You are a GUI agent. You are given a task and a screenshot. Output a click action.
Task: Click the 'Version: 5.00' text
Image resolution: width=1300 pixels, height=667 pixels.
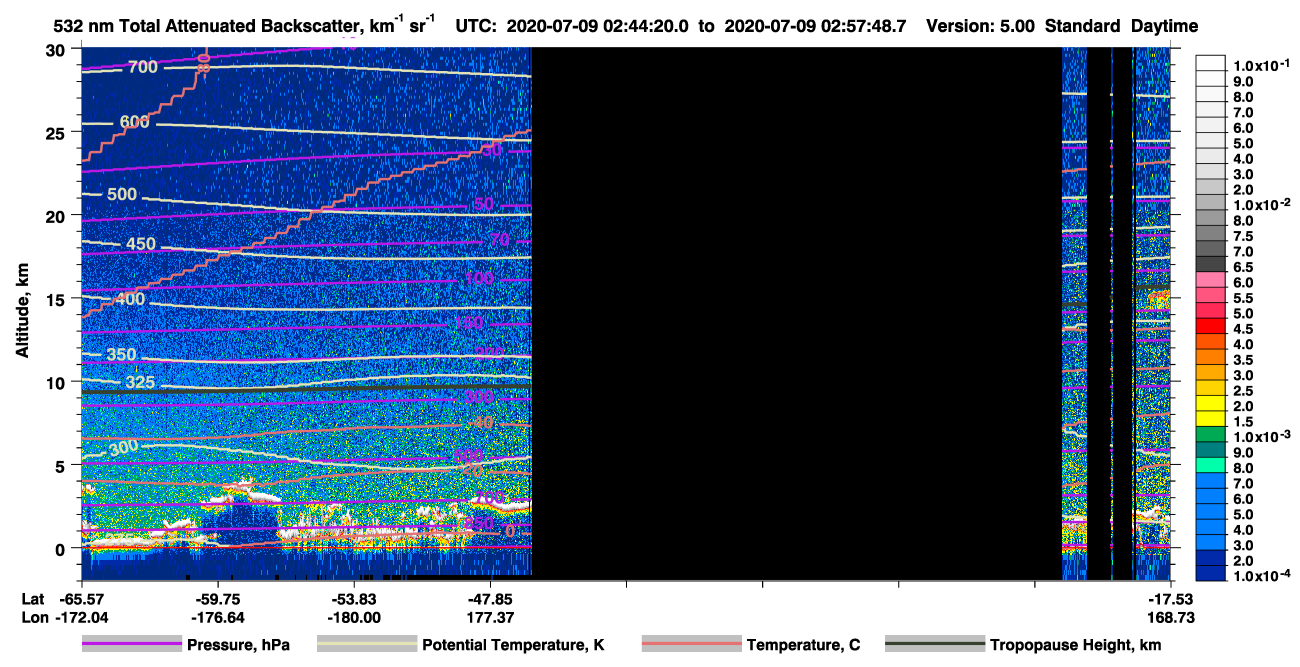(x=982, y=27)
